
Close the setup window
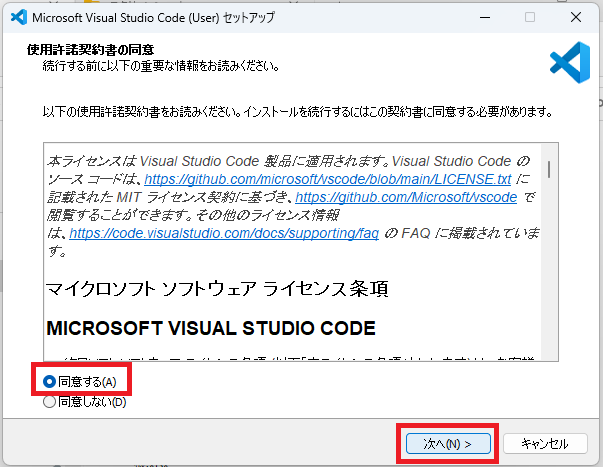[x=576, y=17]
